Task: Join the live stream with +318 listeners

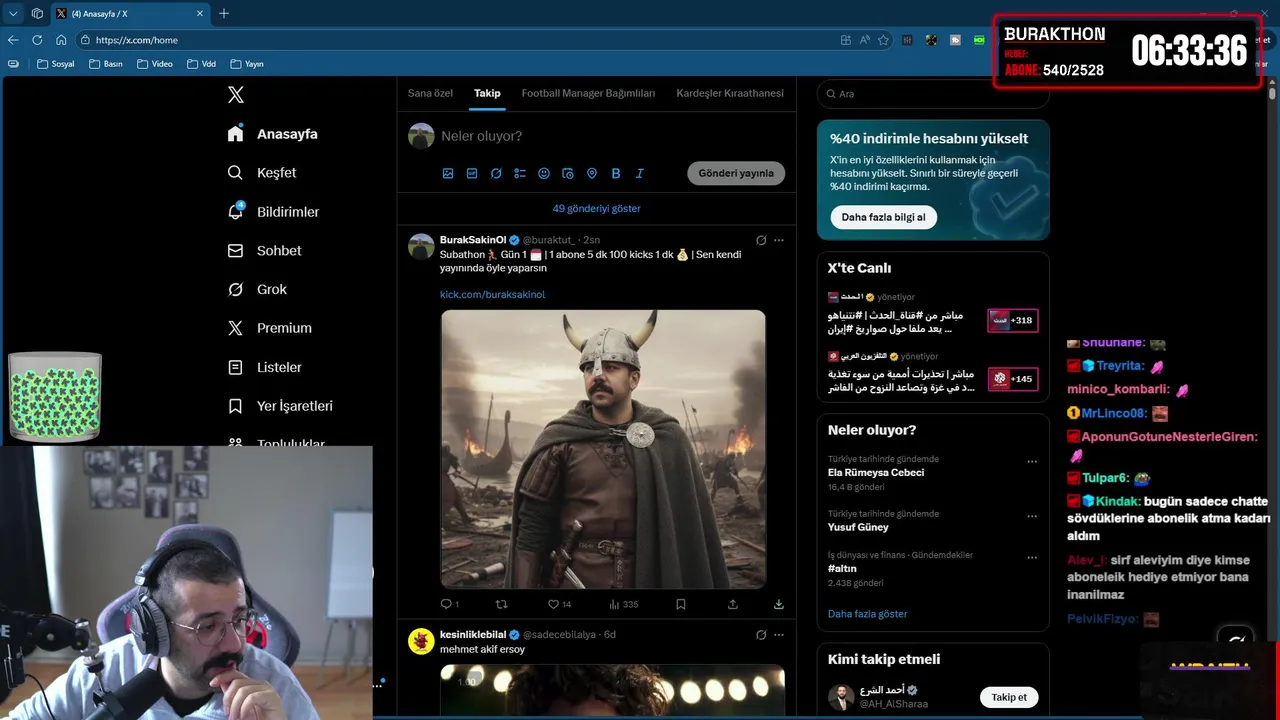Action: point(1012,320)
